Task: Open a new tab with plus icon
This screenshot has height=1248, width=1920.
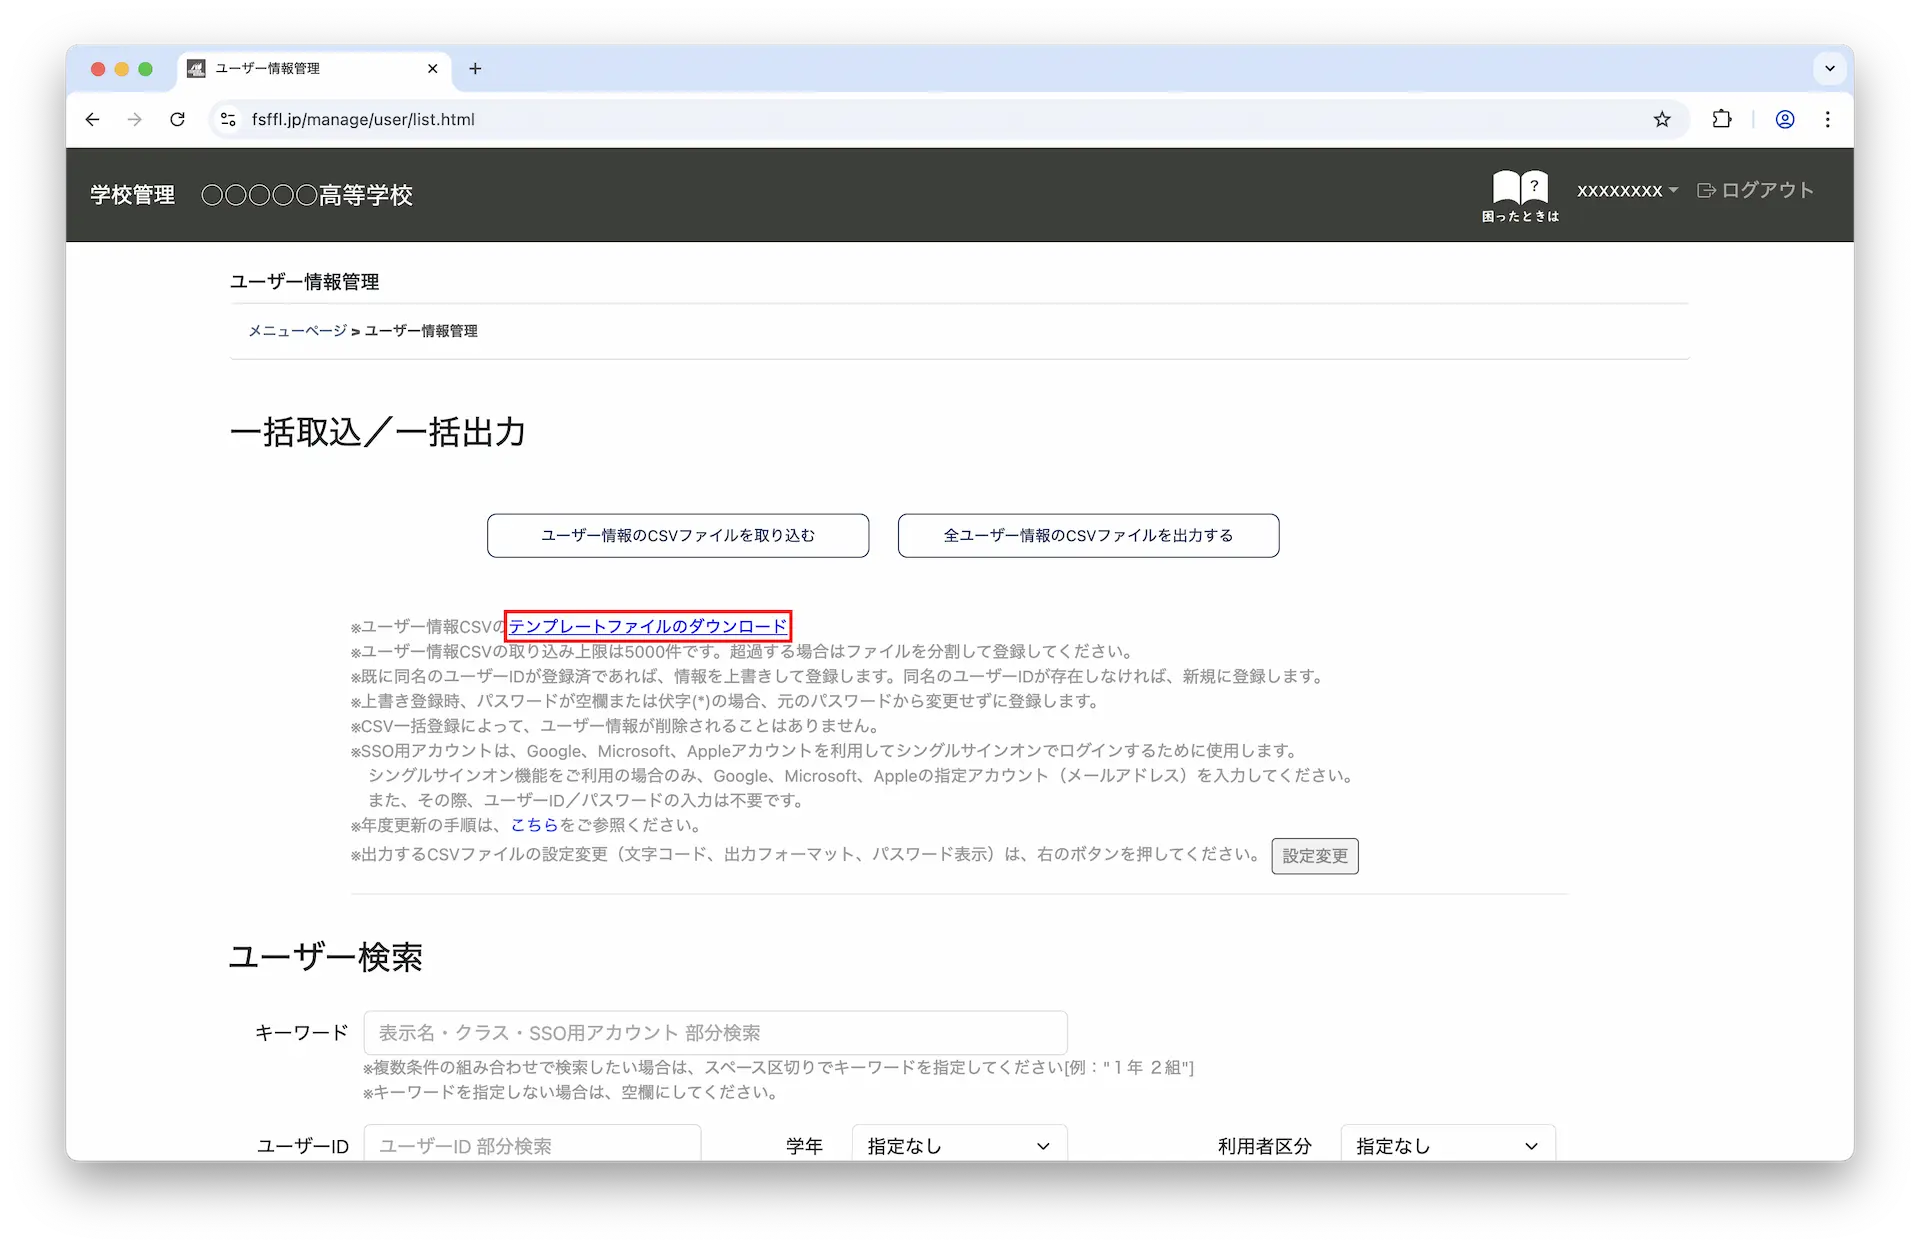Action: click(475, 69)
